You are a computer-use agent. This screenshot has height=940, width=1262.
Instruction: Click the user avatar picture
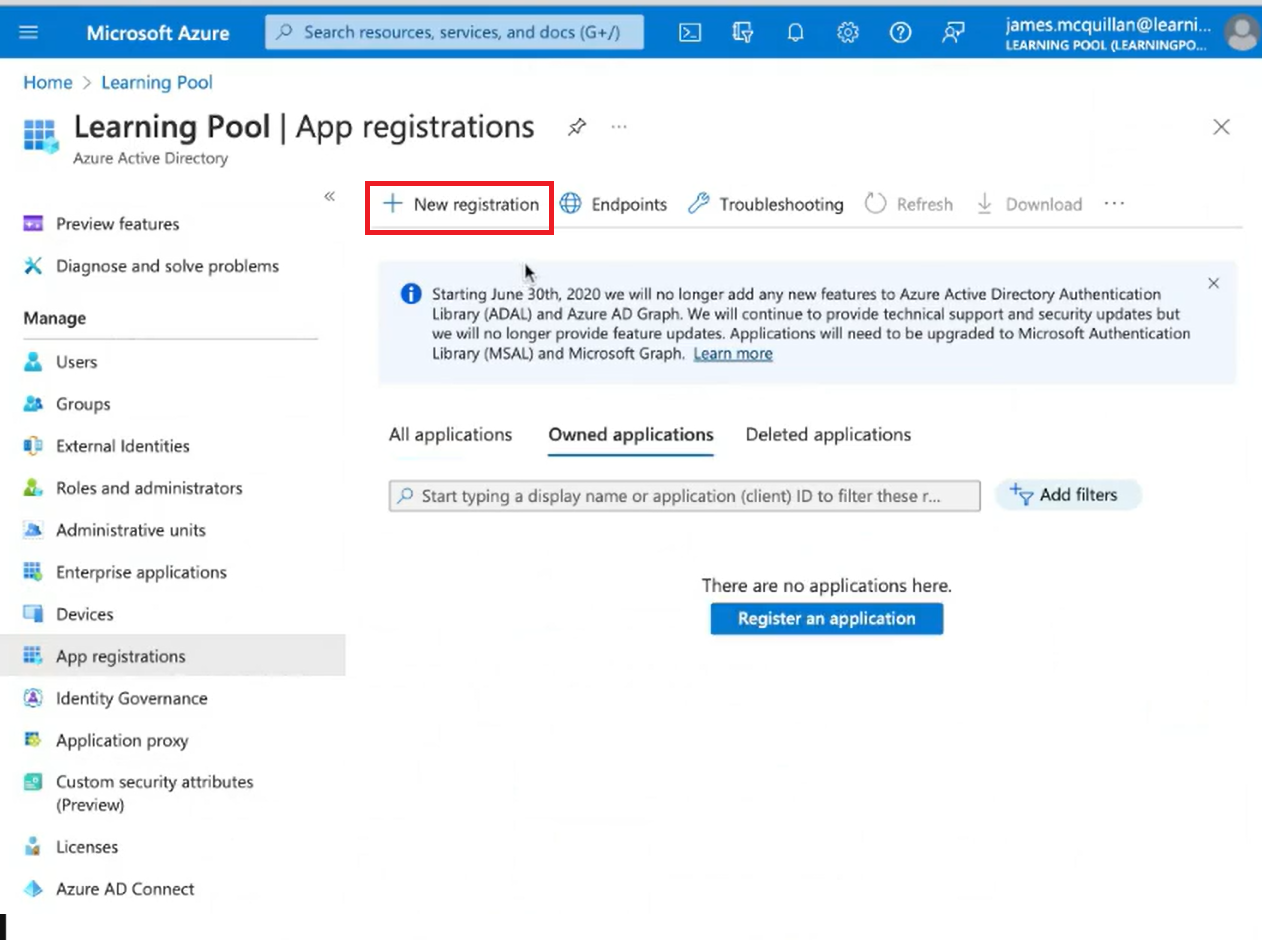[1240, 32]
